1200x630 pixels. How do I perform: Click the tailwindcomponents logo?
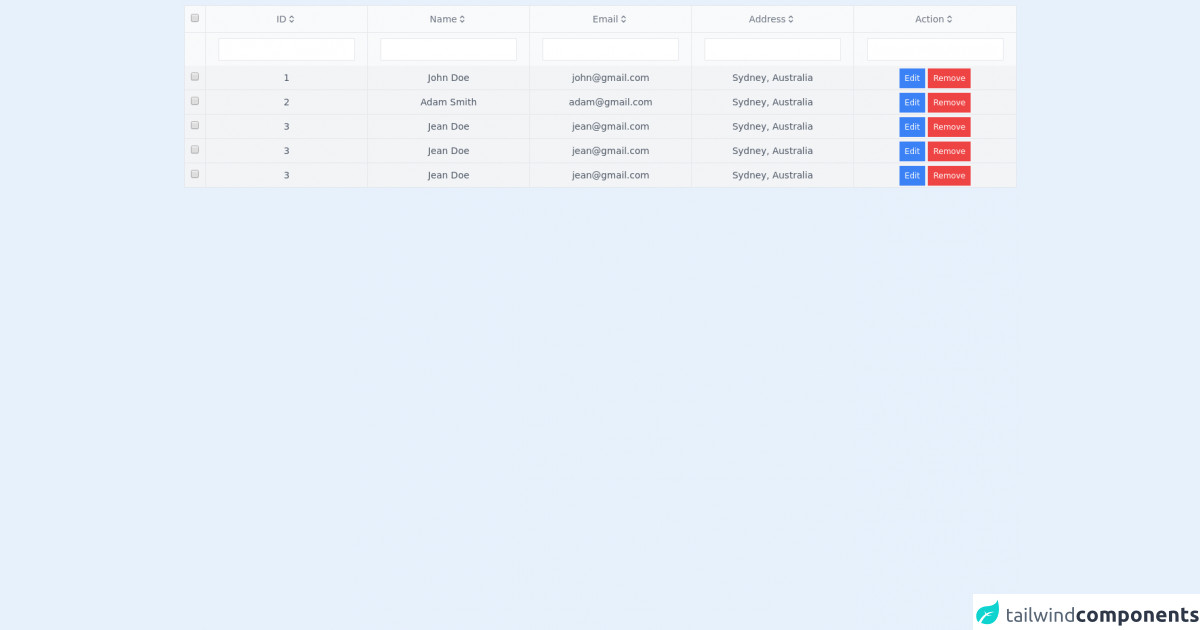pyautogui.click(x=1086, y=613)
